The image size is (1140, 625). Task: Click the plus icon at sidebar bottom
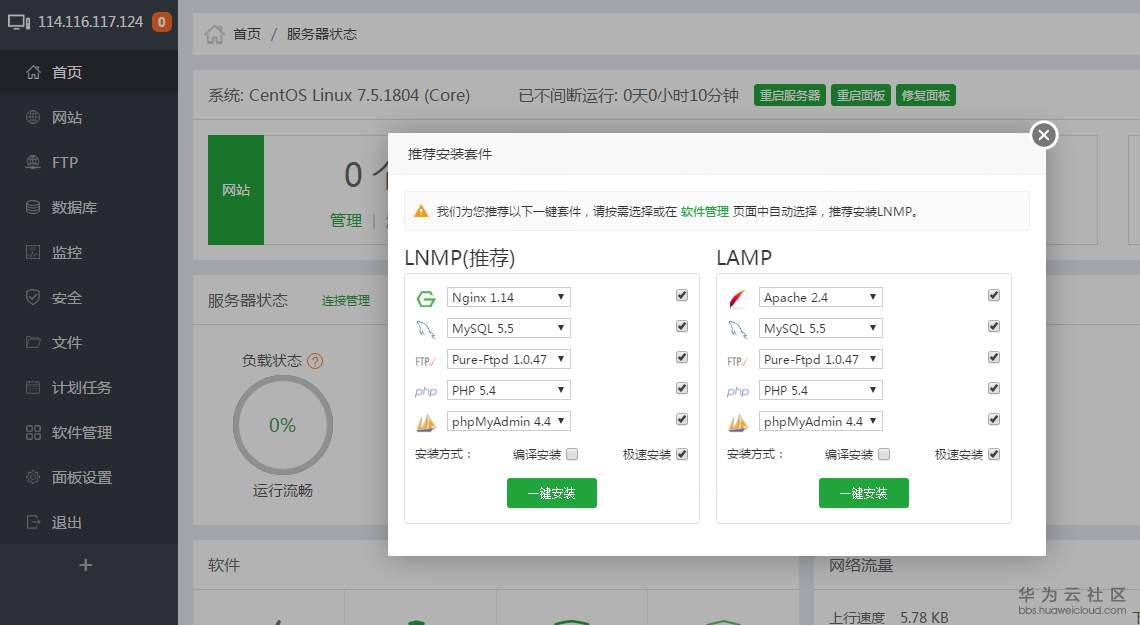point(85,565)
